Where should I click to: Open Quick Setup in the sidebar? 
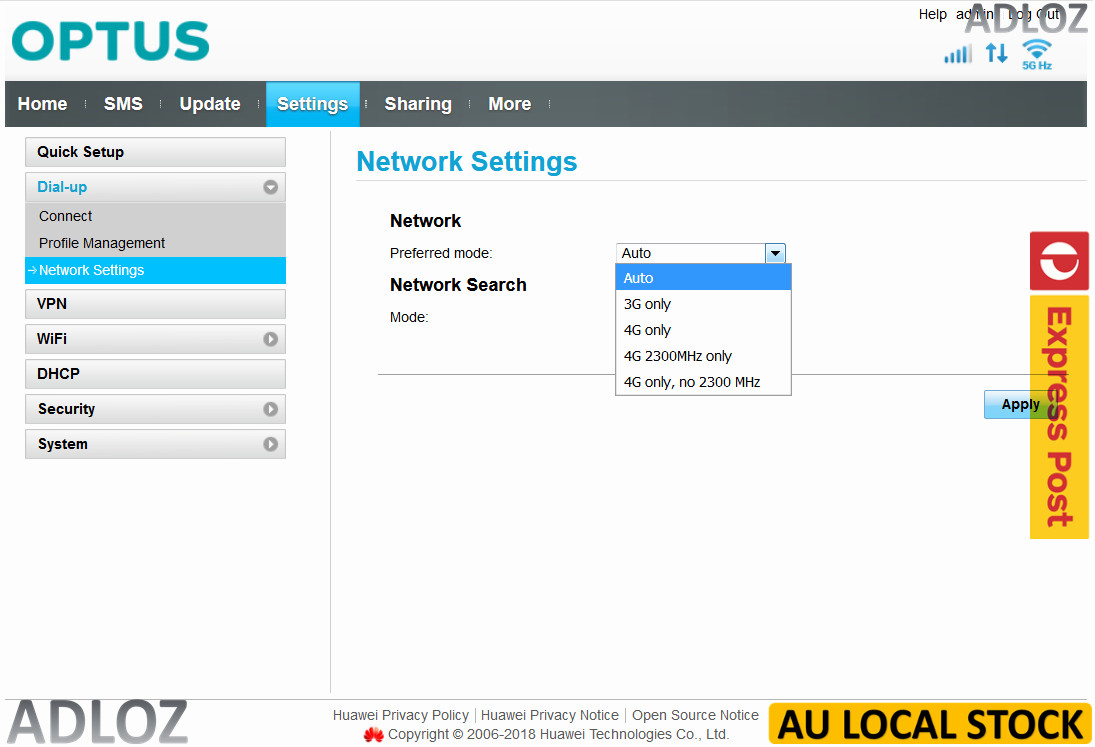(155, 152)
